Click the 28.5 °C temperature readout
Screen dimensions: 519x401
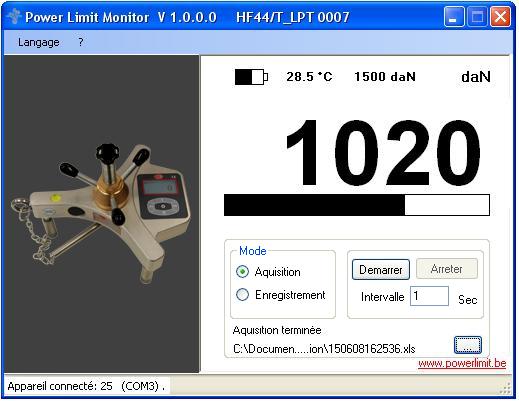[309, 77]
